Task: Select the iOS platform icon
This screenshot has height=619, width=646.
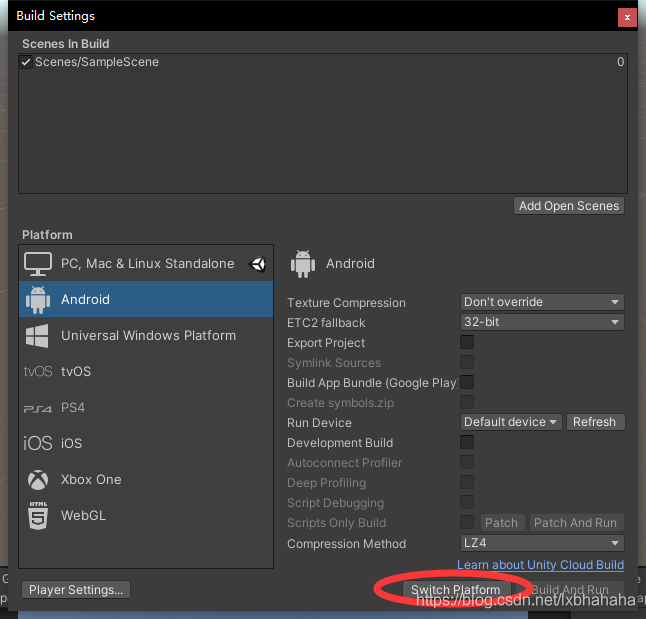Action: tap(38, 443)
